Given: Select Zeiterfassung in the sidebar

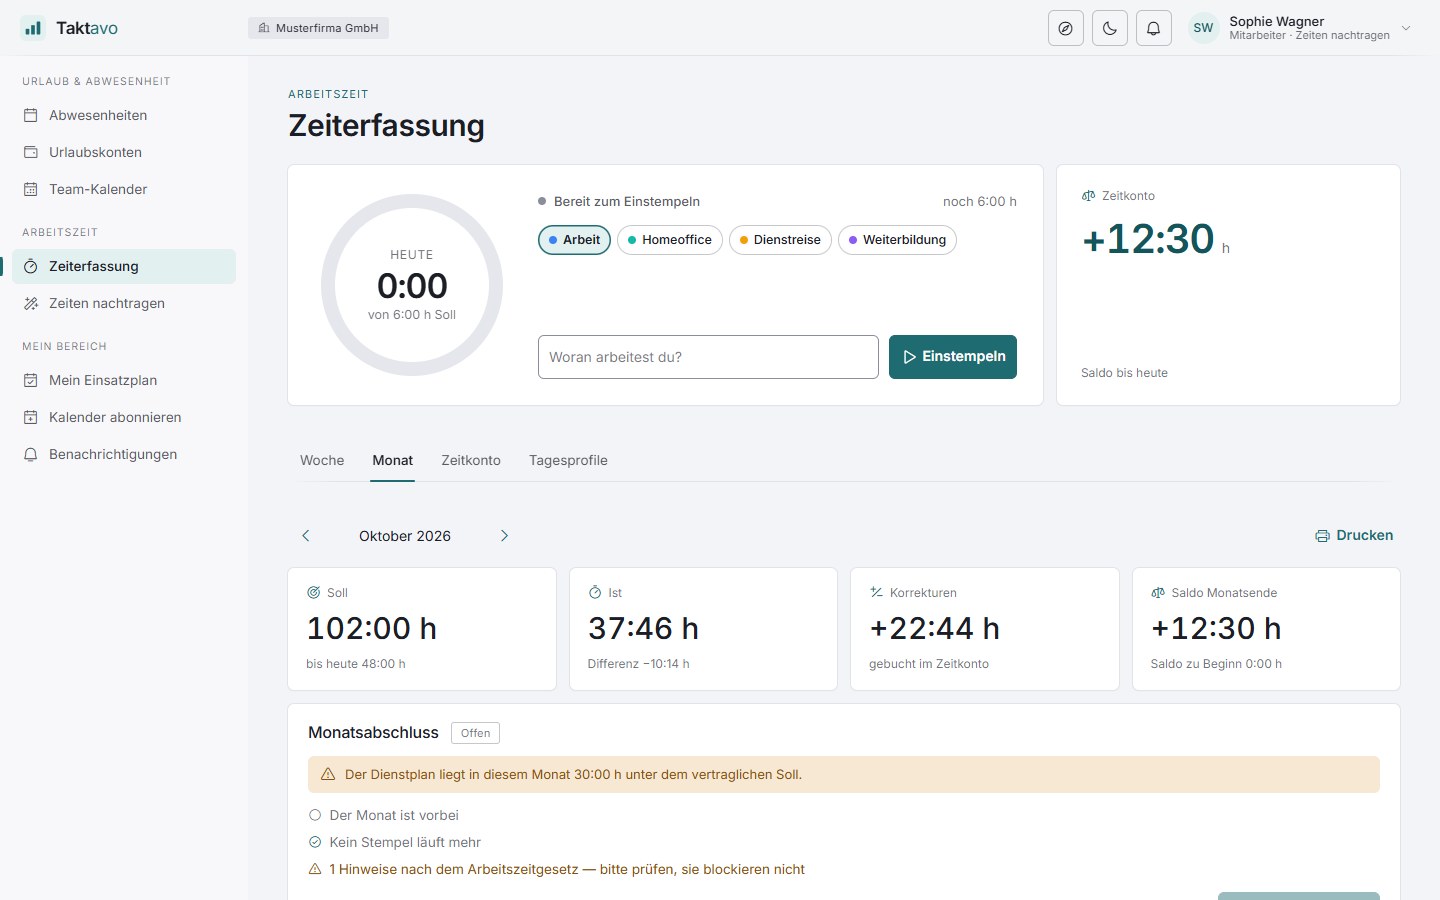Looking at the screenshot, I should 124,266.
